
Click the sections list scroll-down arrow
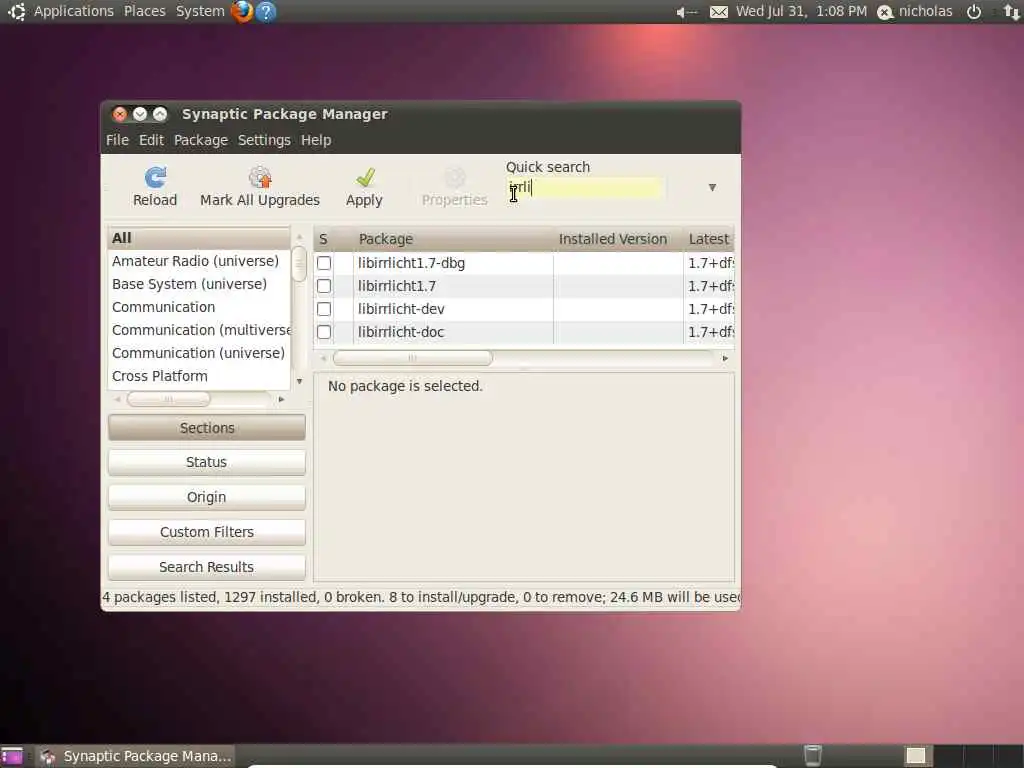[x=299, y=381]
